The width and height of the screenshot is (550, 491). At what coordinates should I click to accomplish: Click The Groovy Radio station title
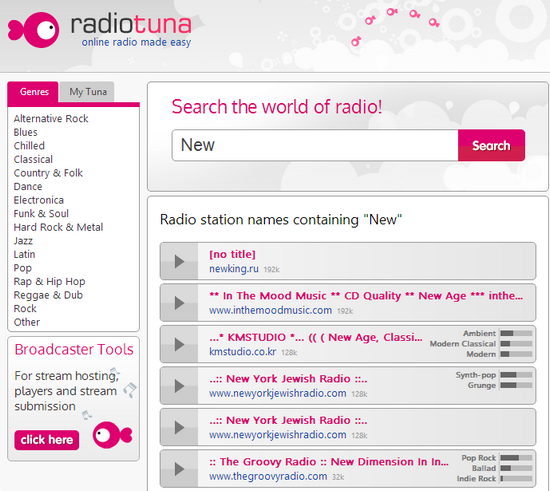point(329,462)
